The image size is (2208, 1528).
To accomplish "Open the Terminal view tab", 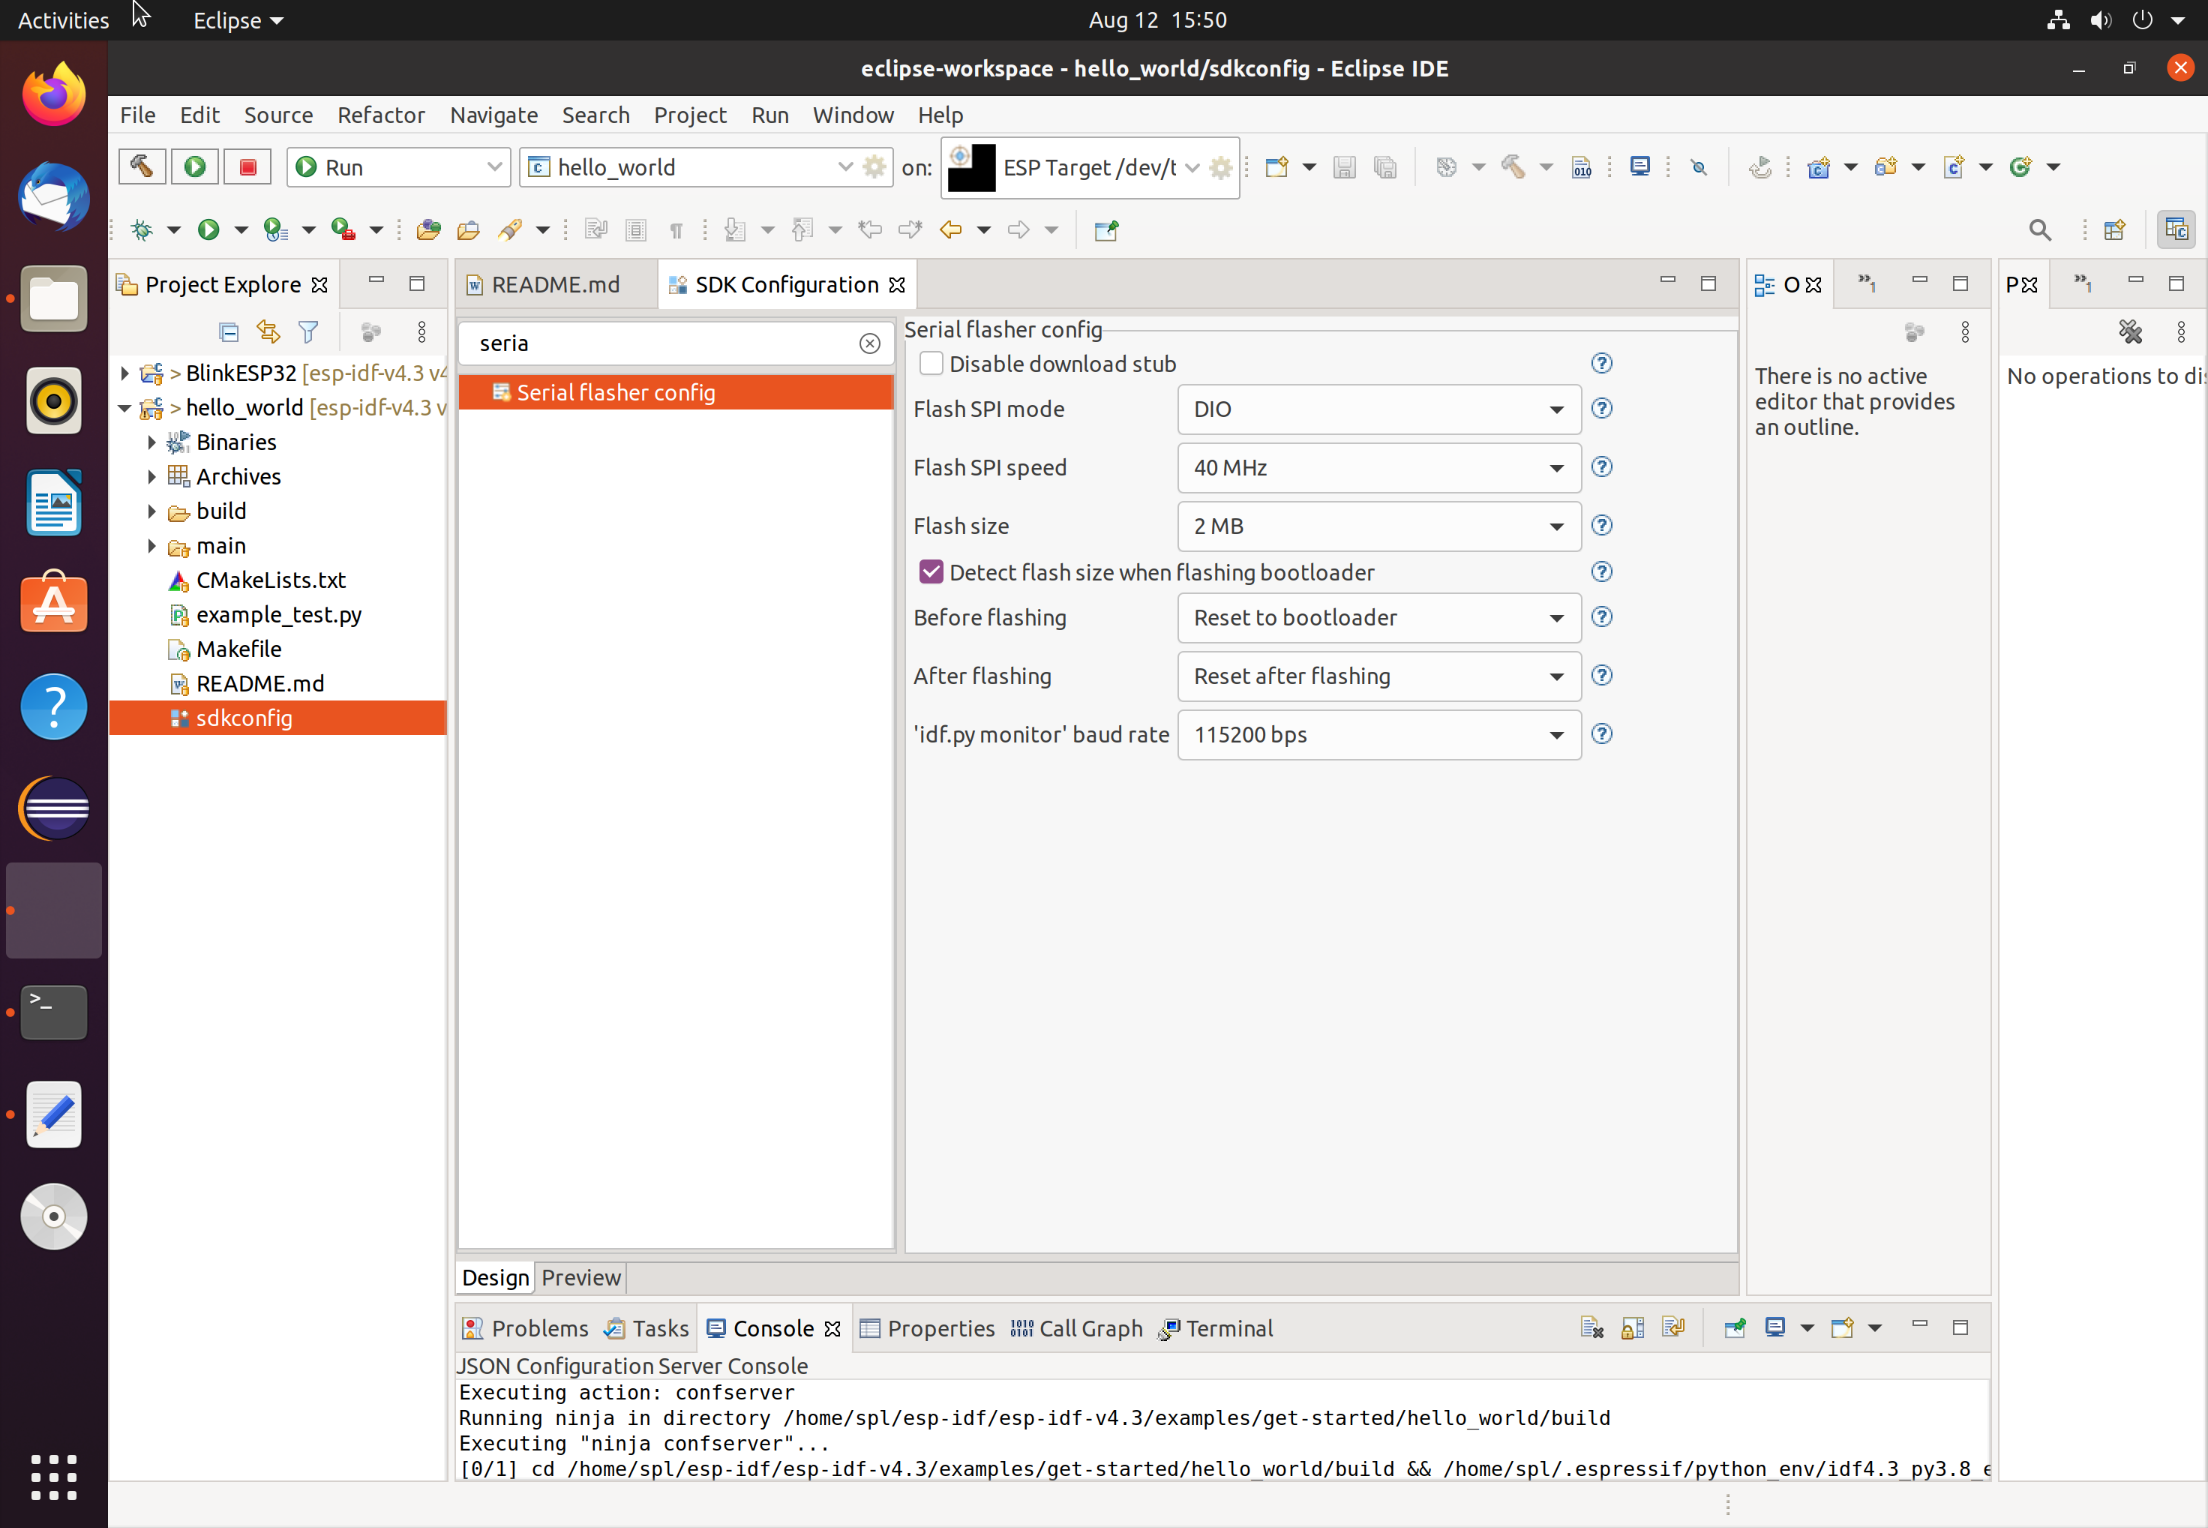I will coord(1216,1328).
